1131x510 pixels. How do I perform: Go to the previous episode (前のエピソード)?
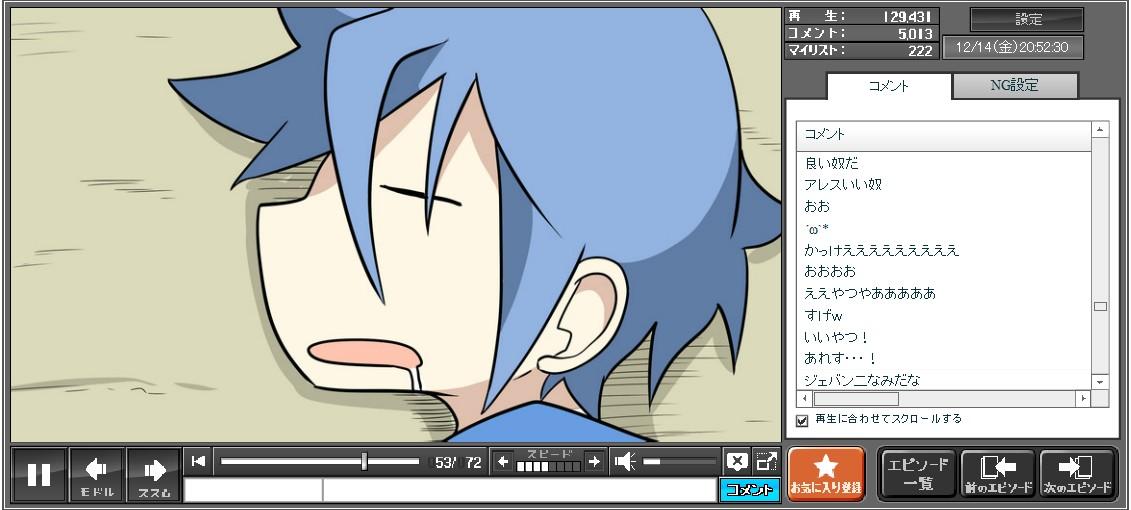(997, 473)
